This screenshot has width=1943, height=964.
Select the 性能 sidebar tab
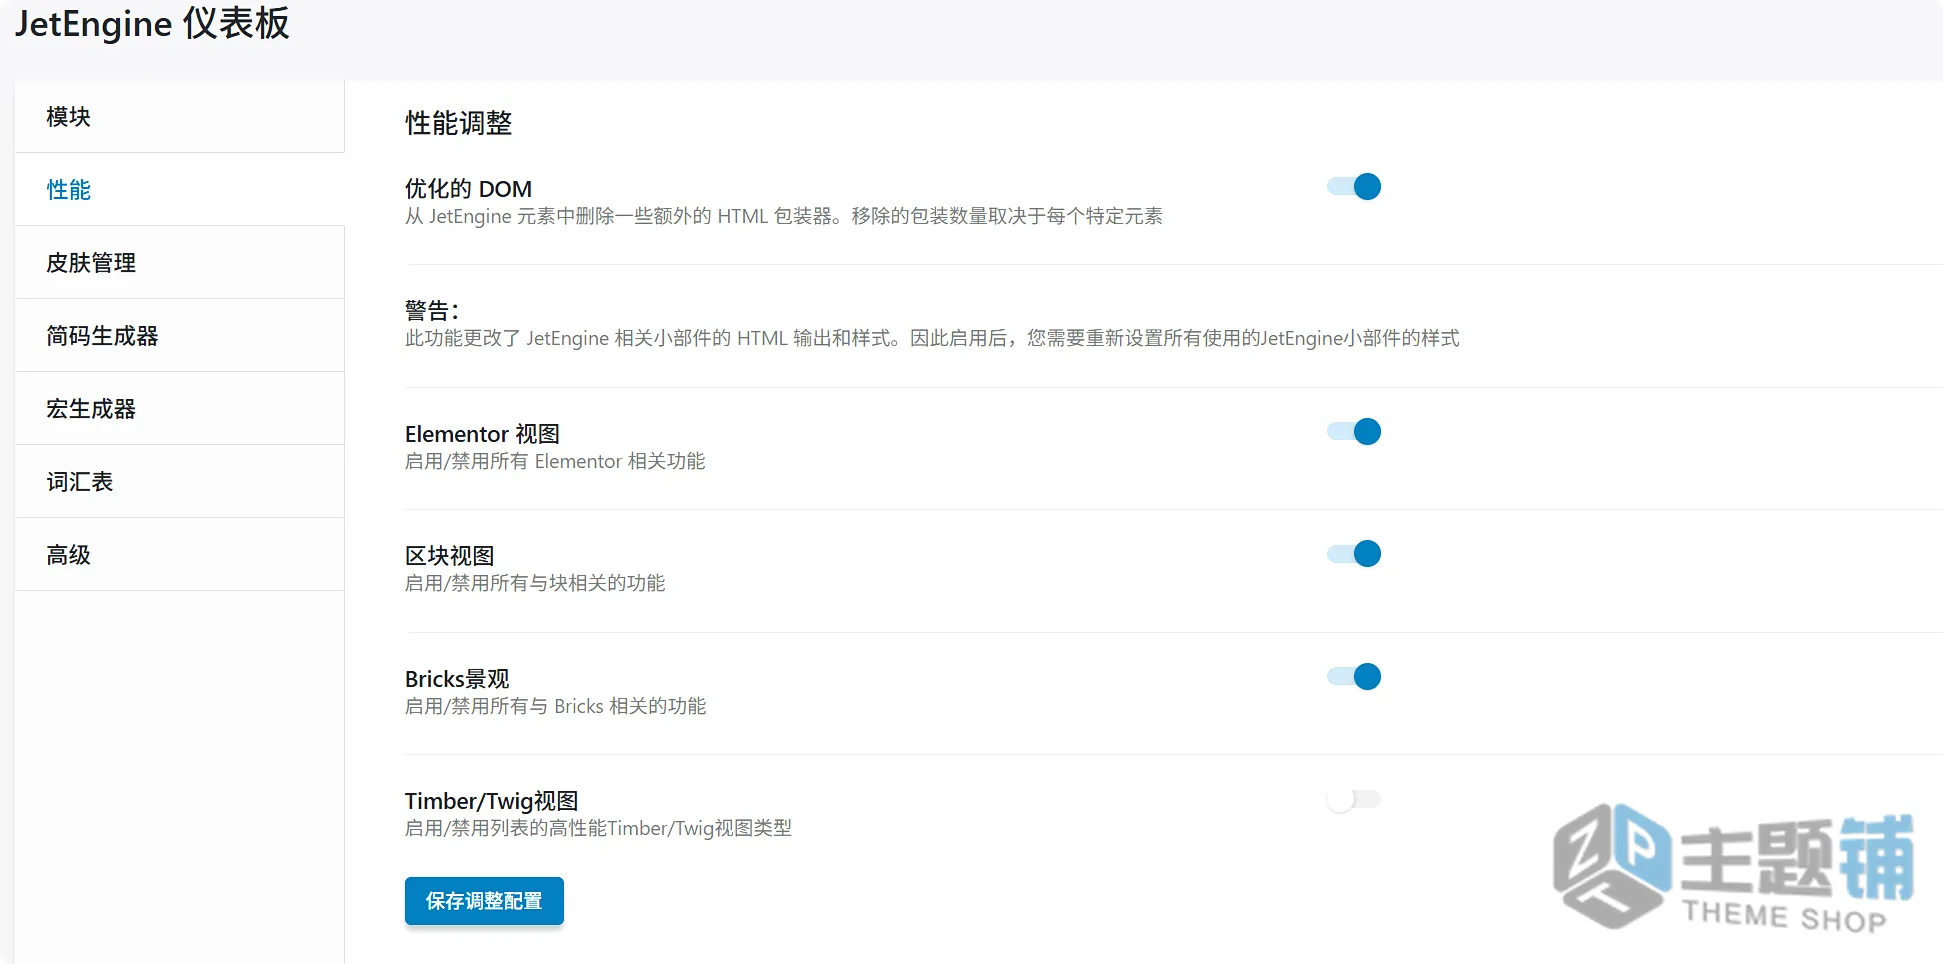(x=180, y=190)
